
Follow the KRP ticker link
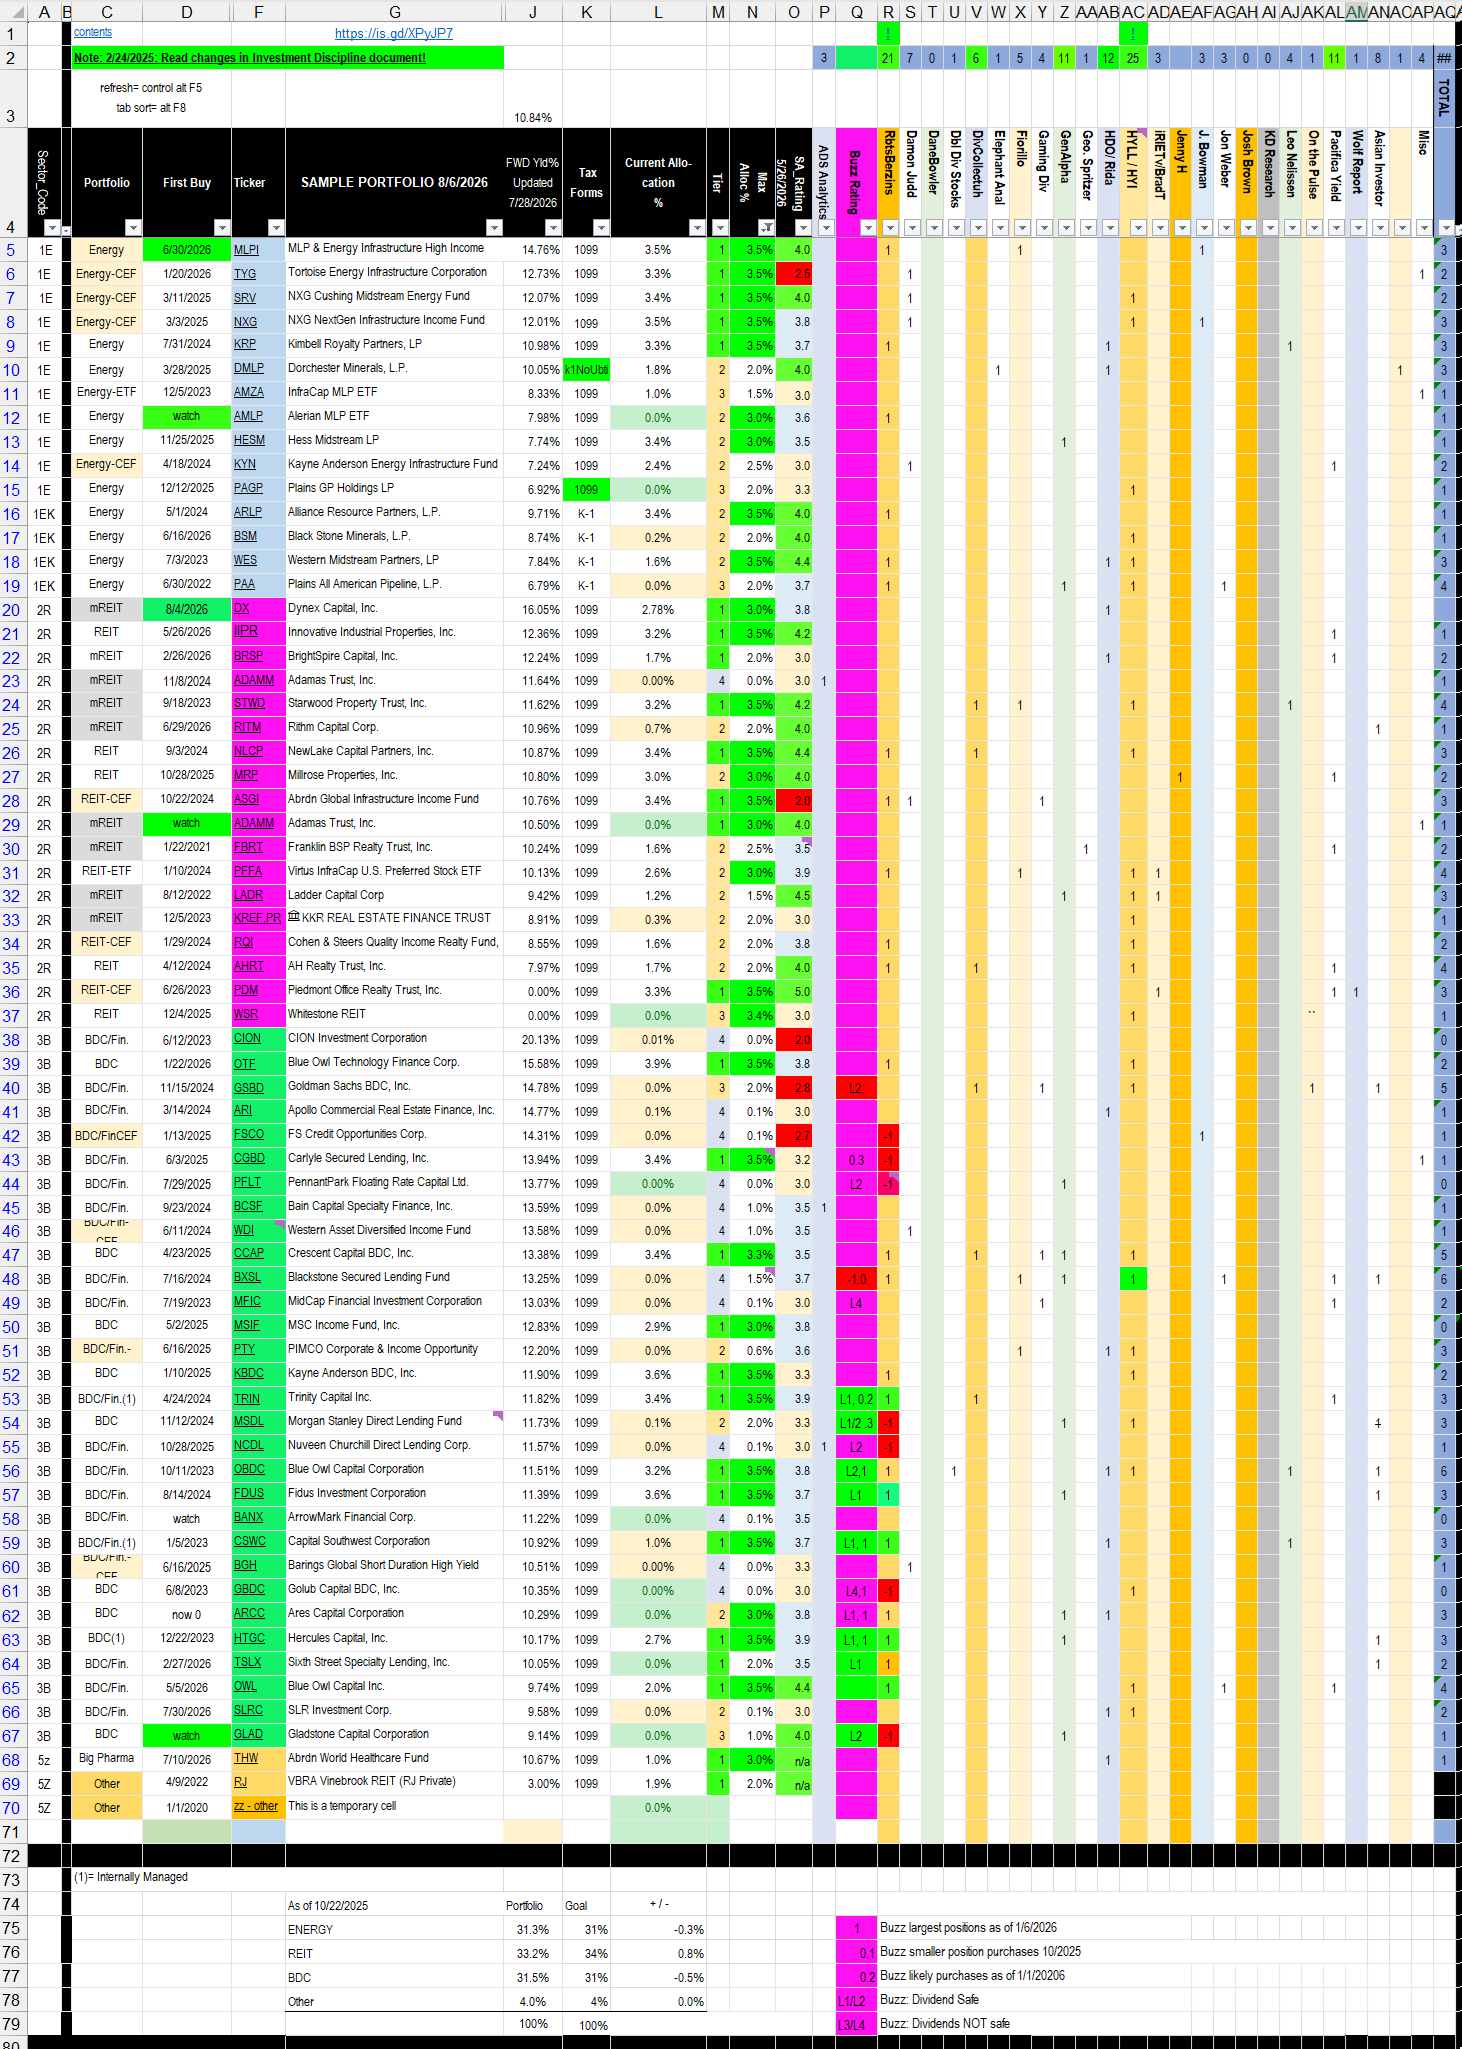click(x=245, y=345)
